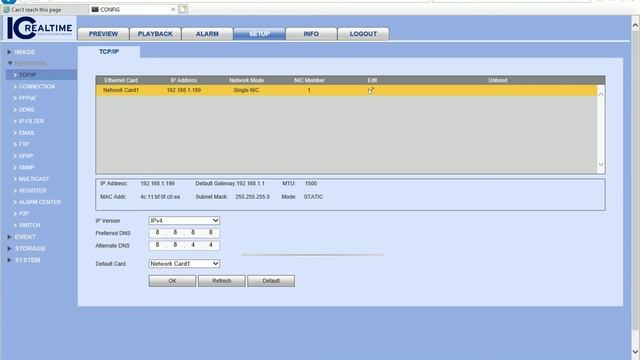The image size is (640, 360).
Task: Open the PREVIEW tab
Action: [103, 34]
